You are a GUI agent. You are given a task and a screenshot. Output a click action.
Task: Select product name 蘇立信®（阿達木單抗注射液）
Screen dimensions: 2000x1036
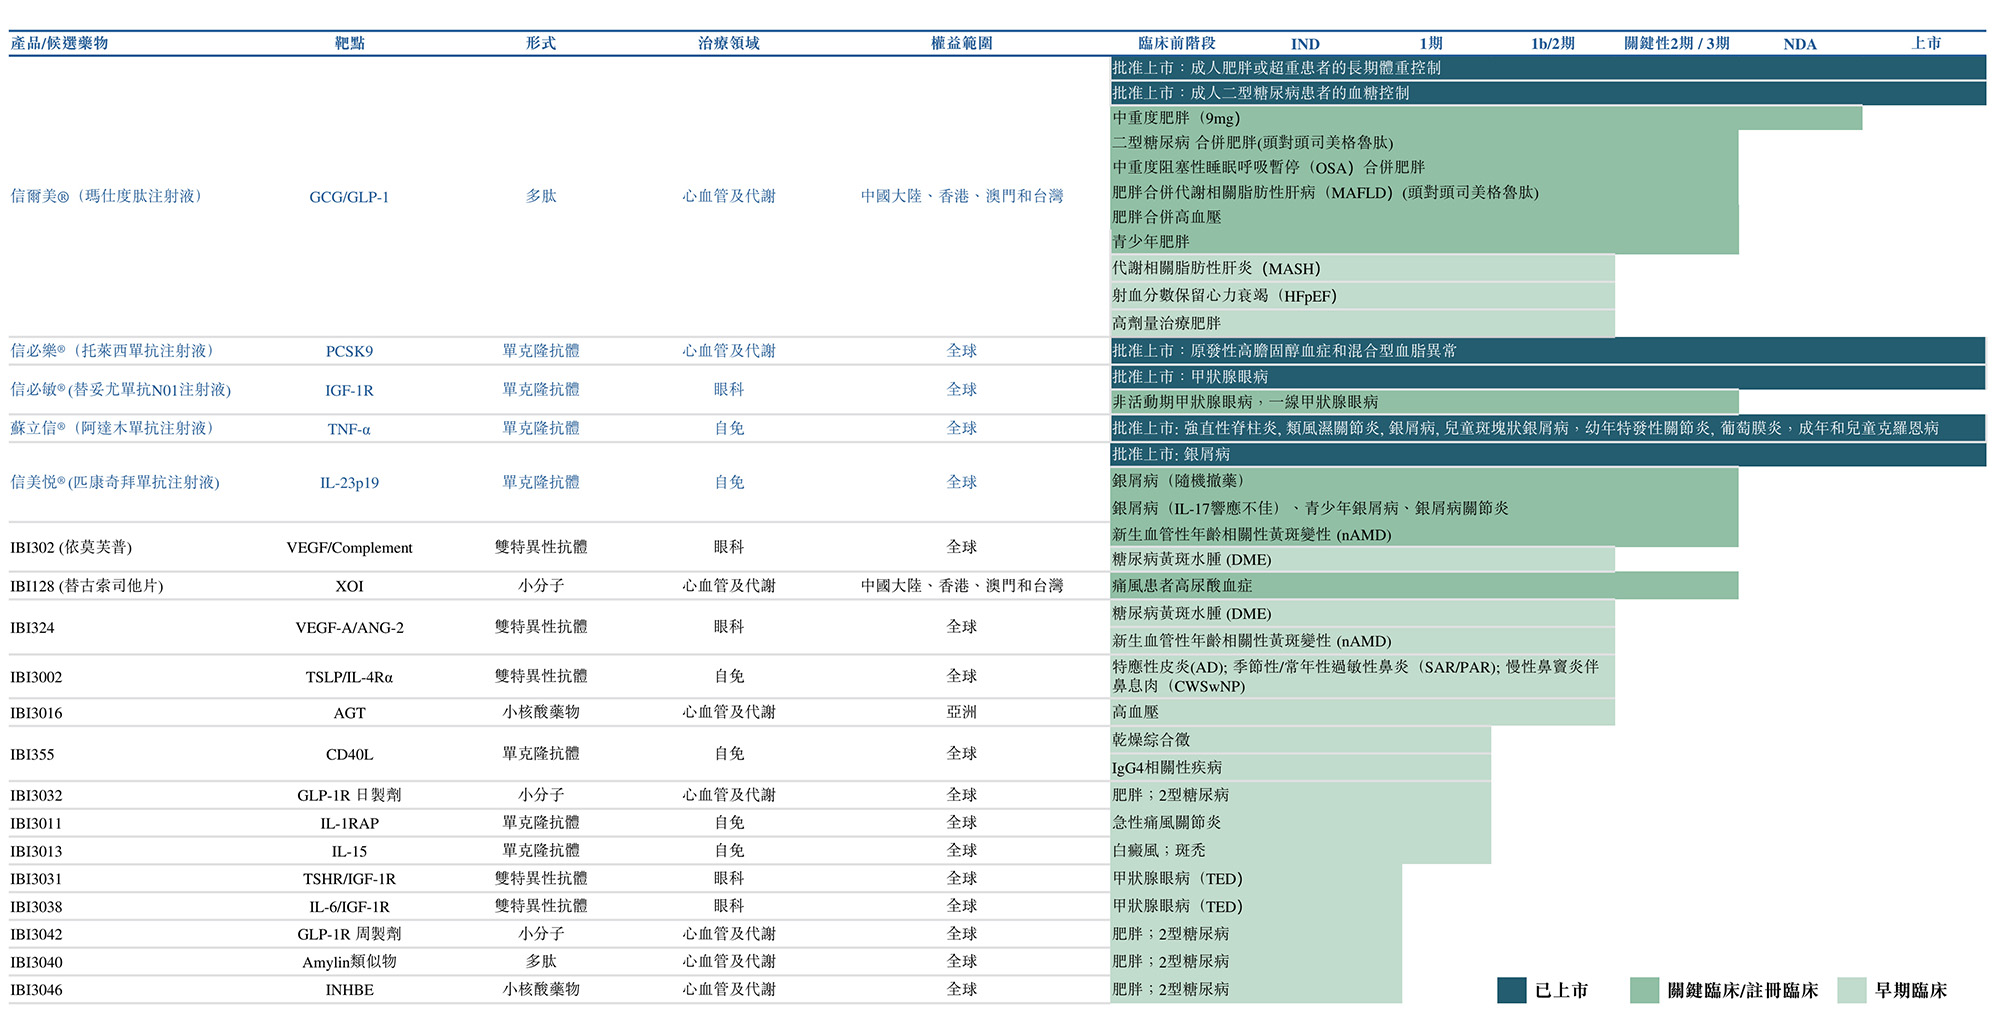(x=114, y=428)
